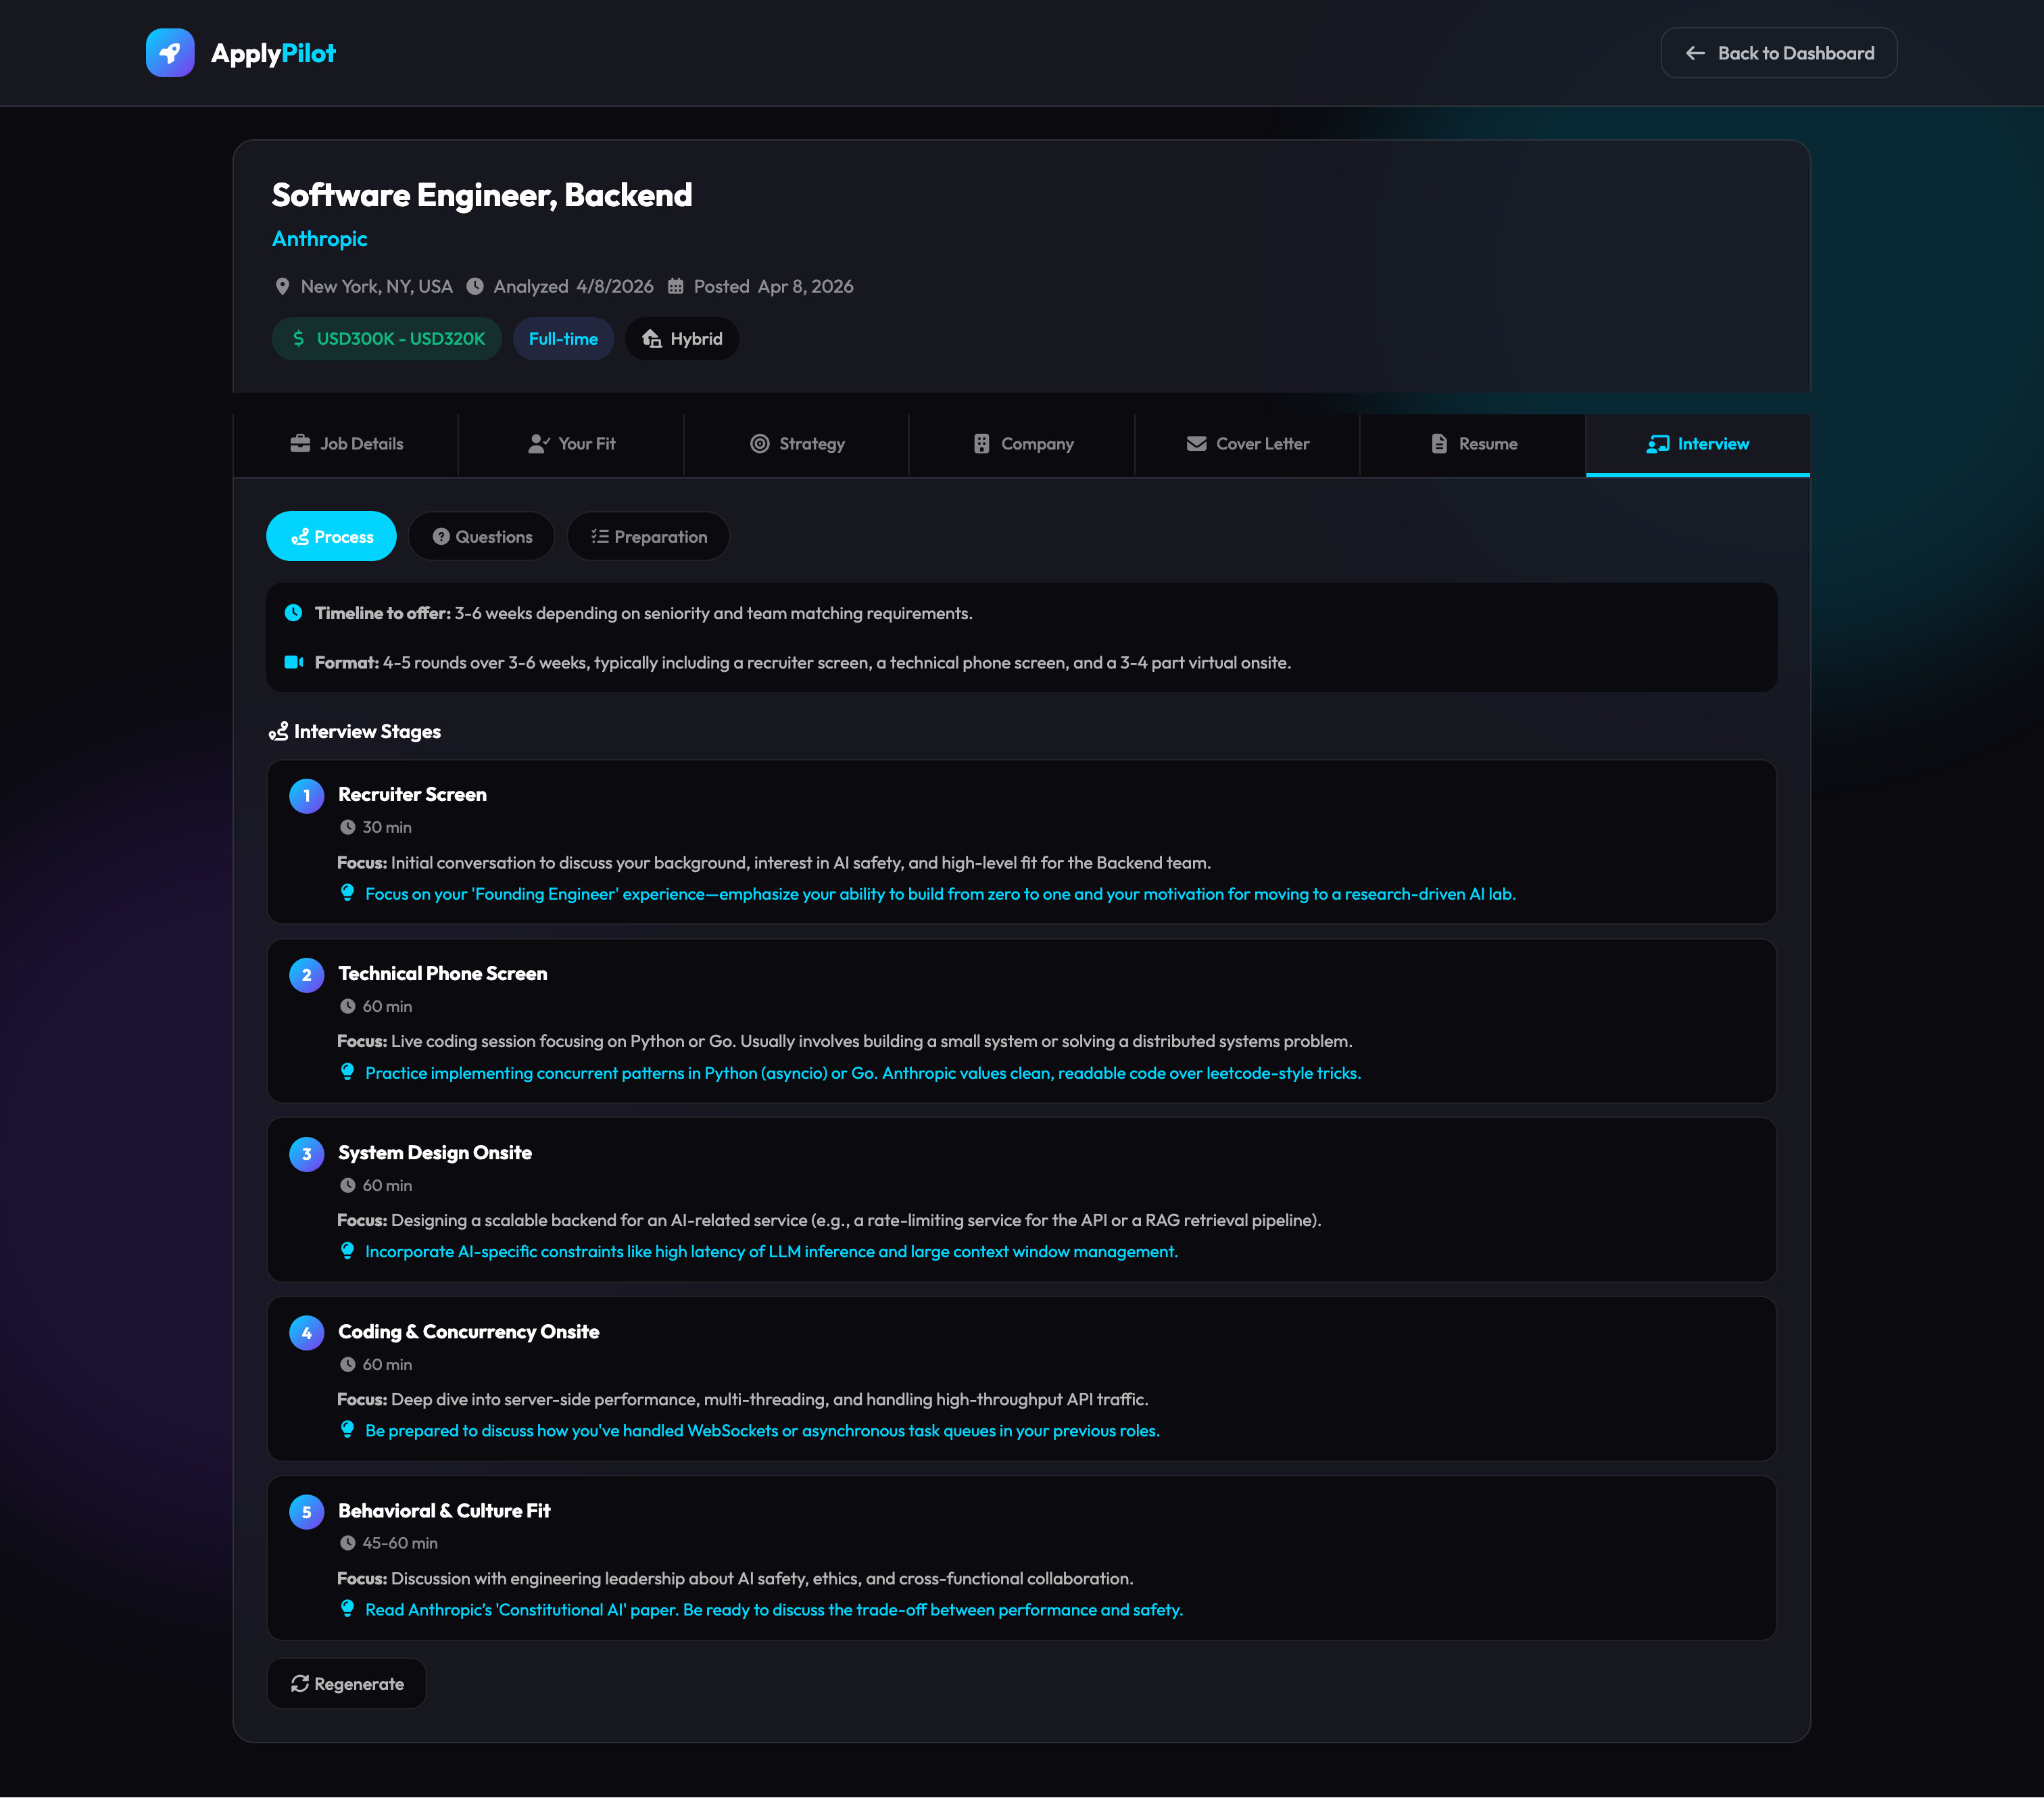Viewport: 2044px width, 1798px height.
Task: Click the house icon on the Hybrid badge
Action: tap(652, 339)
